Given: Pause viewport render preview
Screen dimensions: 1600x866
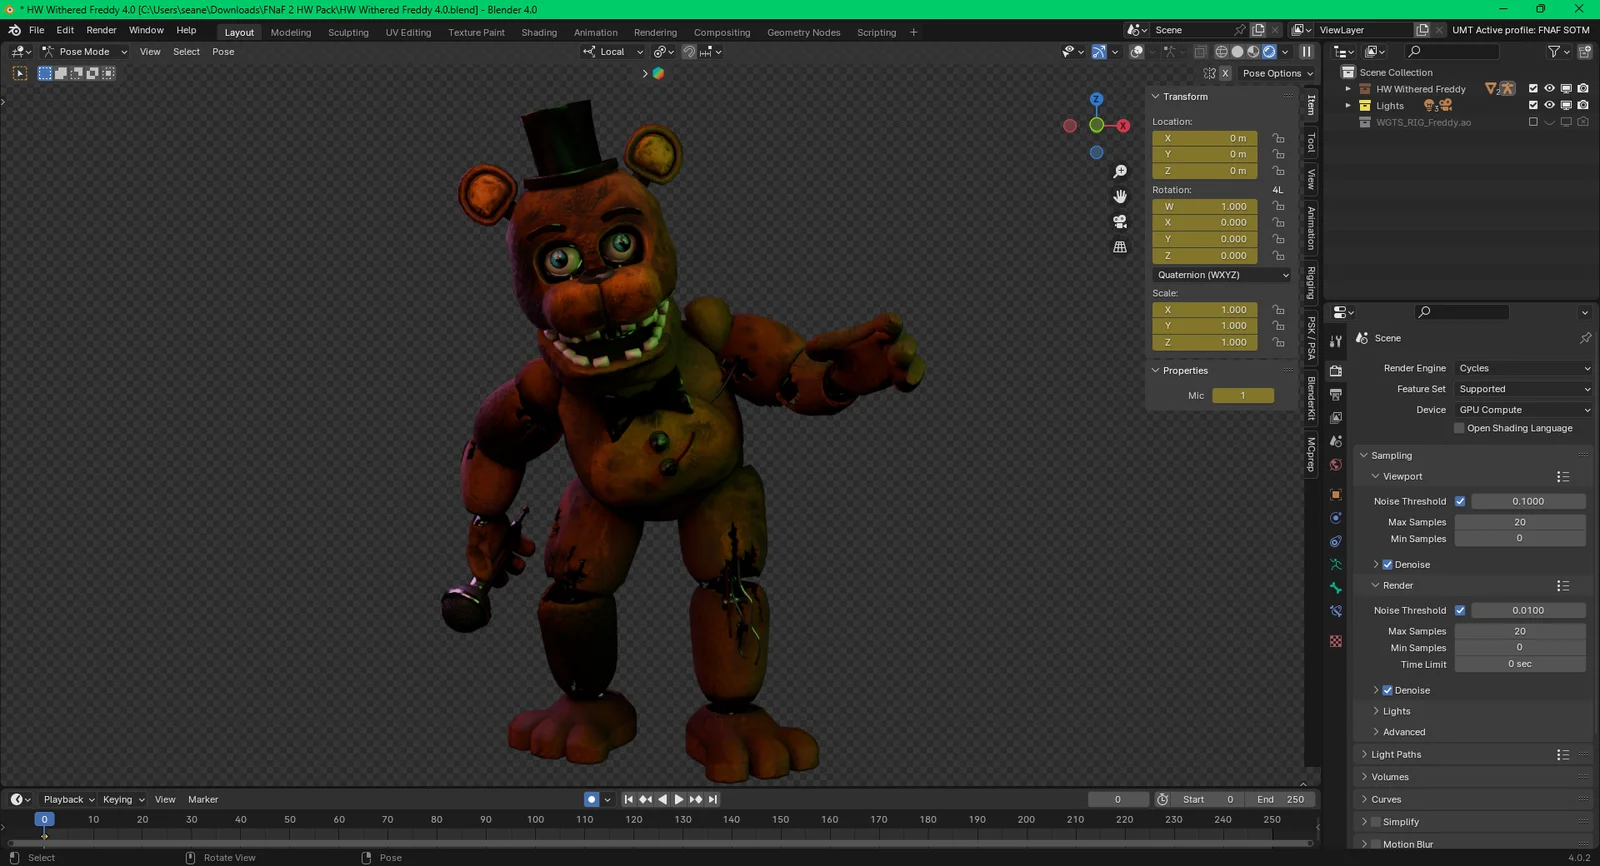Looking at the screenshot, I should point(1306,52).
